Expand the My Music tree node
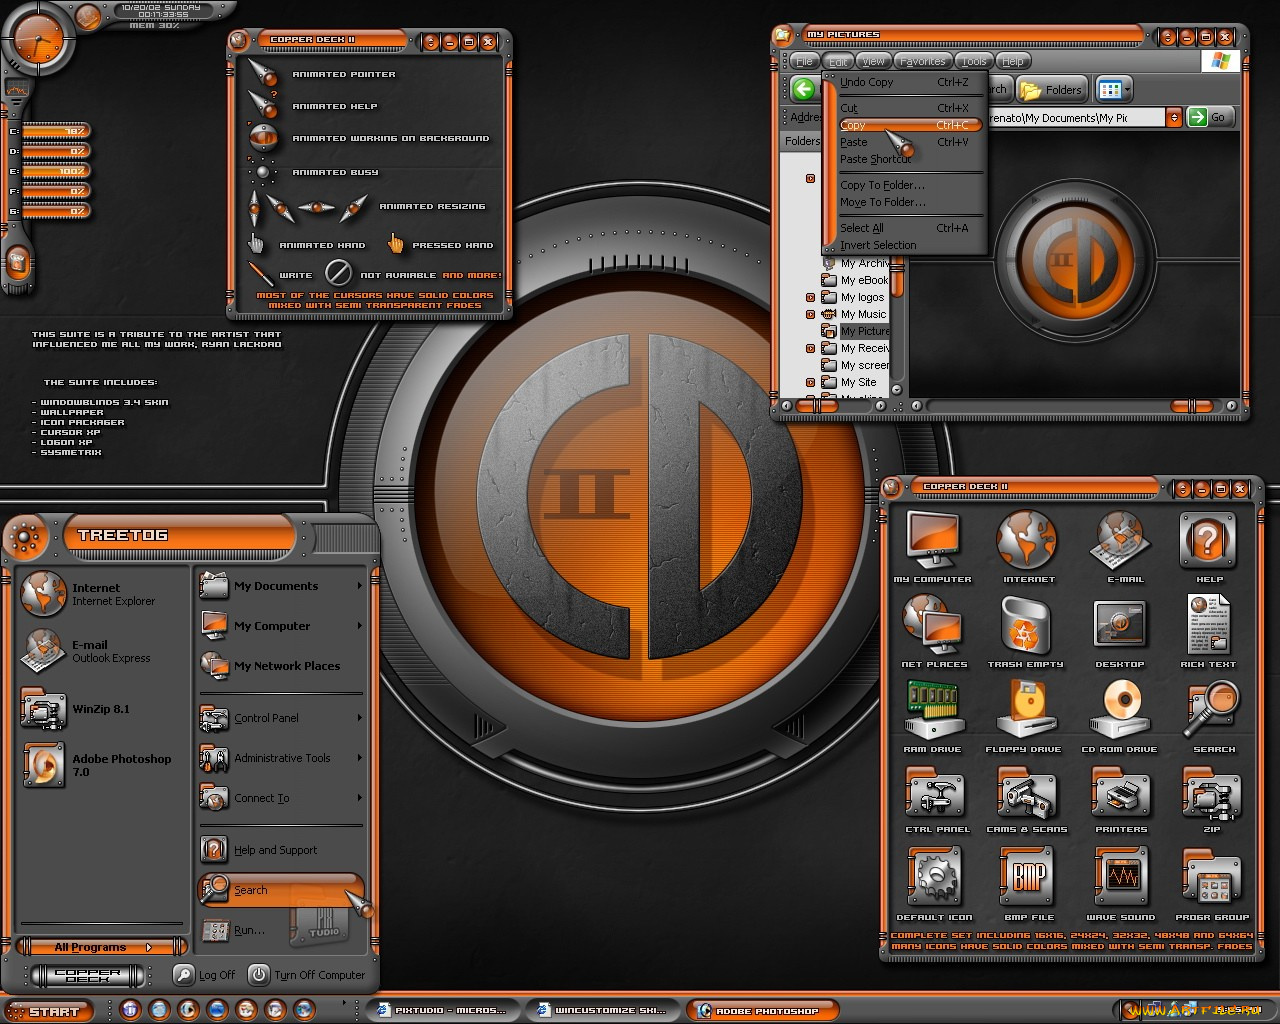 (x=810, y=314)
